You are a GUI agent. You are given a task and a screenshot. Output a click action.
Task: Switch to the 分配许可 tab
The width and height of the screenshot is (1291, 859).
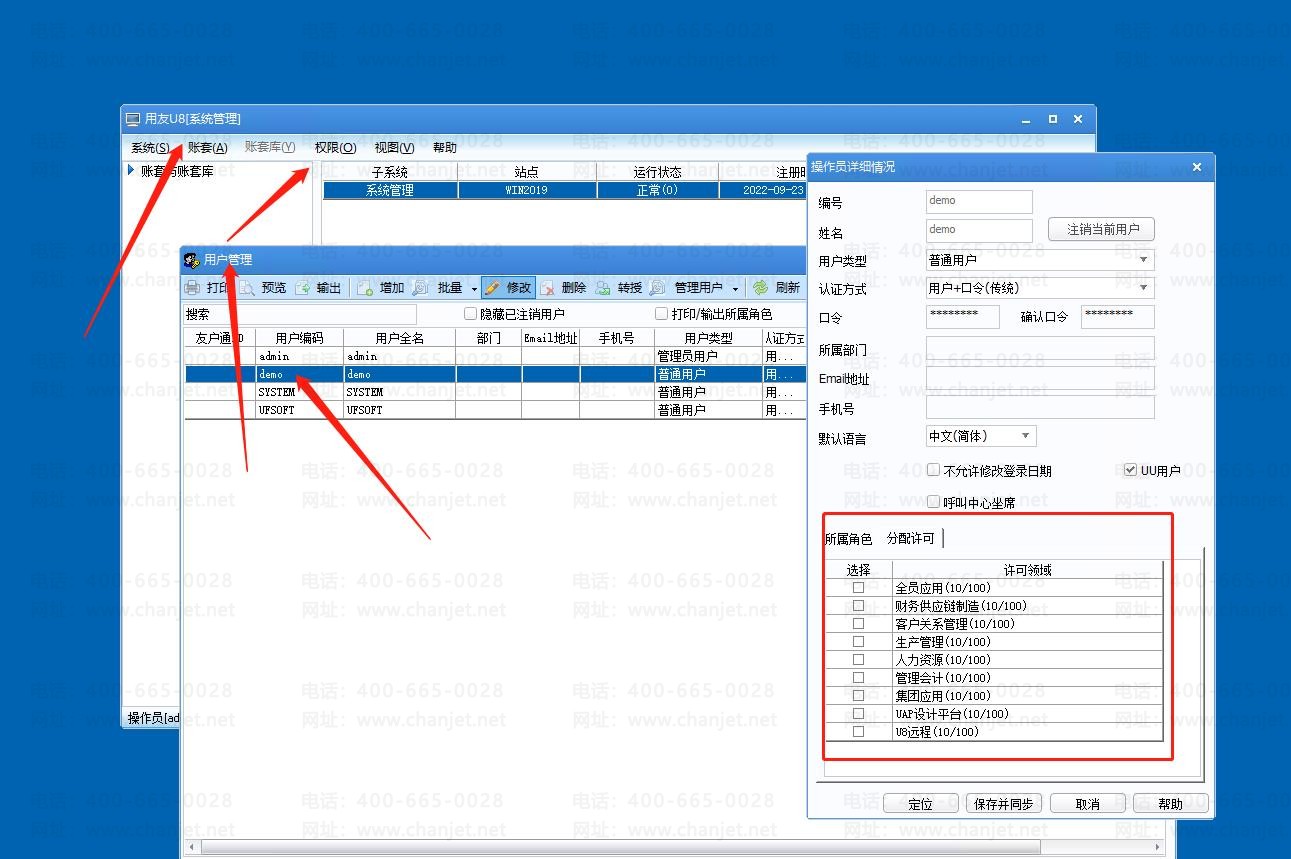tap(911, 538)
